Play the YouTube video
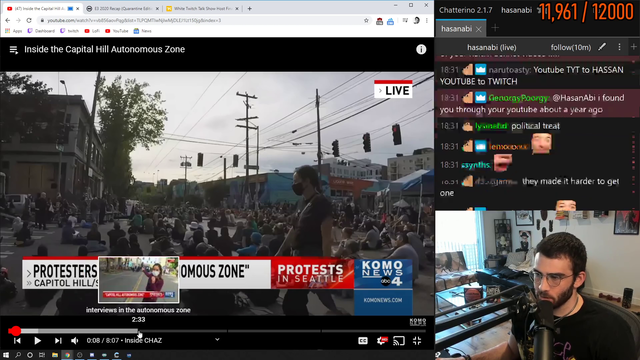The image size is (640, 360). click(37, 340)
